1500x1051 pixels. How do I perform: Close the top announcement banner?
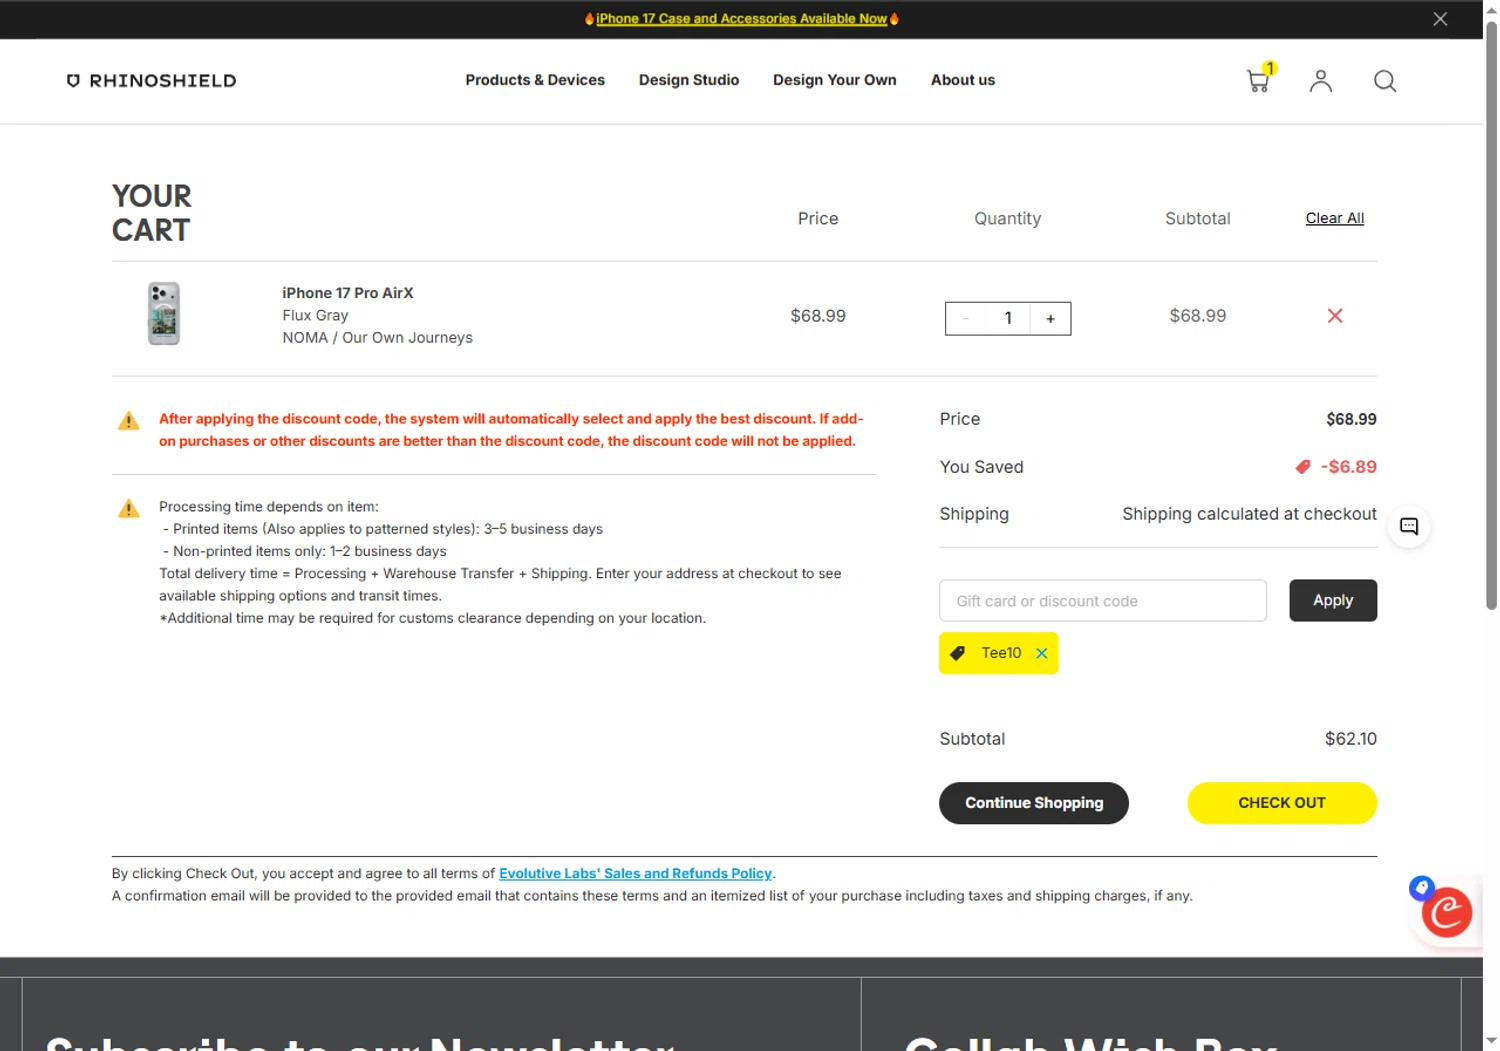(1440, 19)
